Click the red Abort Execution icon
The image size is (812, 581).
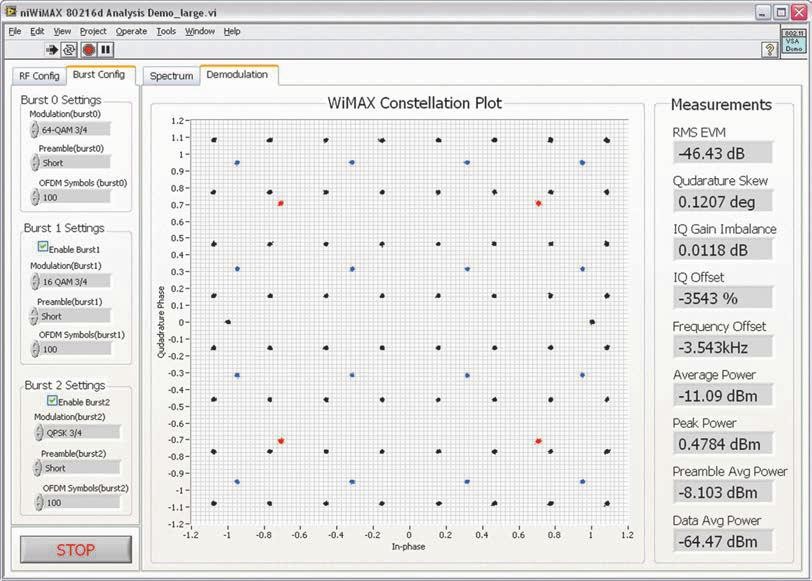click(89, 50)
